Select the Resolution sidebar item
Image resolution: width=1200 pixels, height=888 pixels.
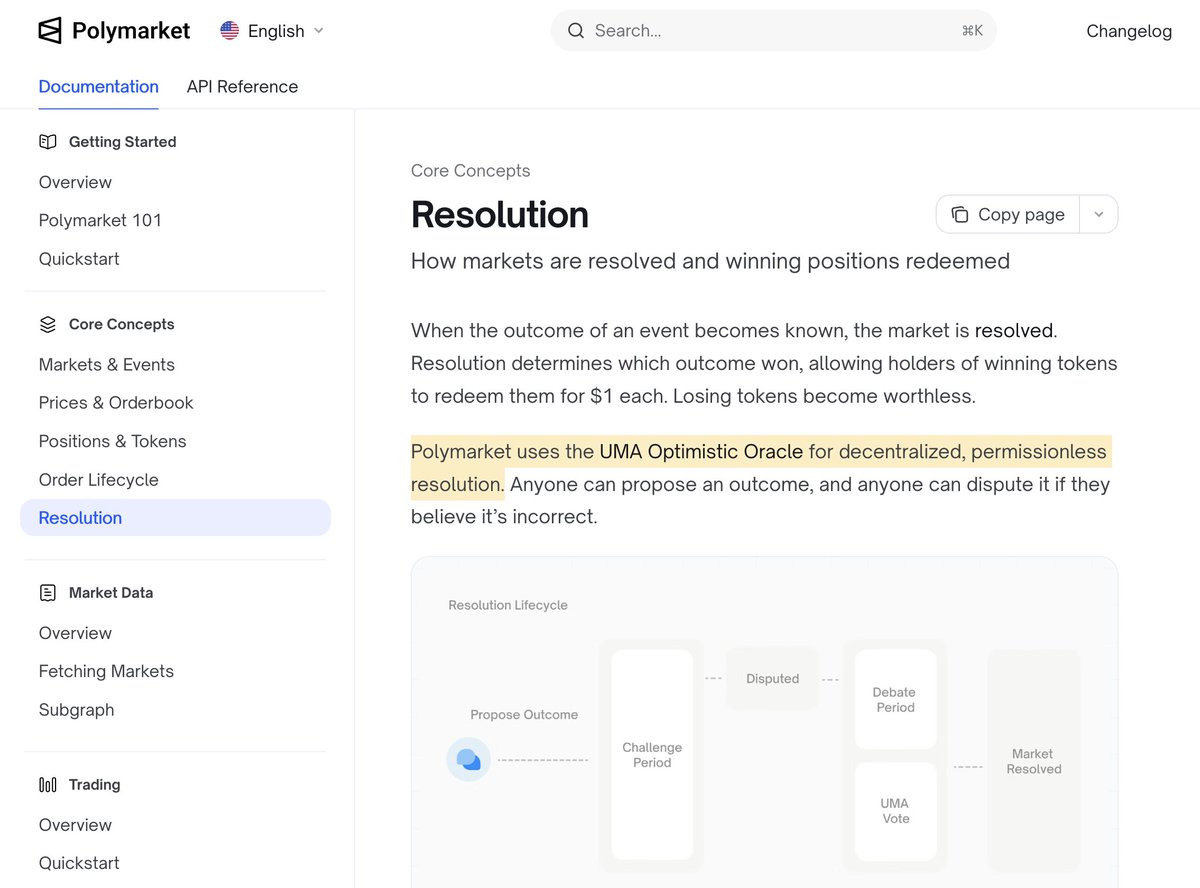(x=175, y=518)
